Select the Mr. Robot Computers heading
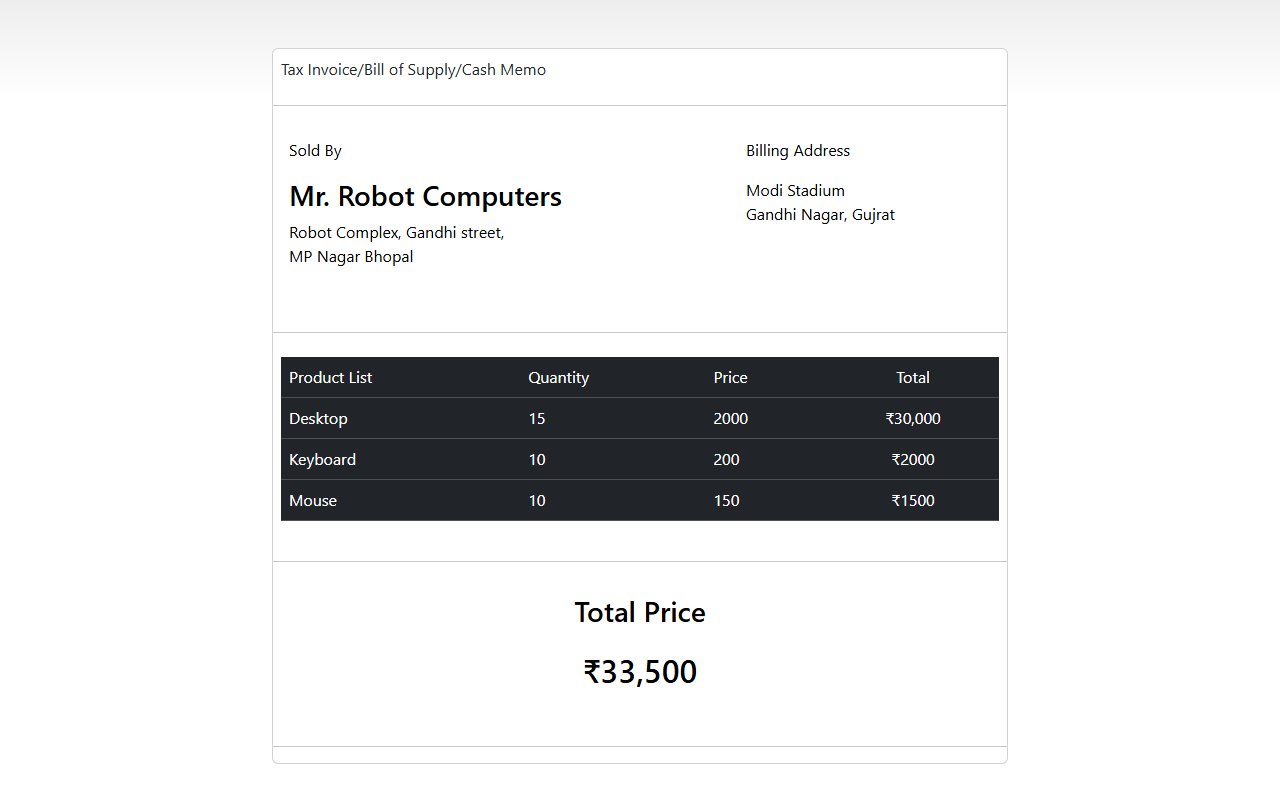 click(425, 197)
